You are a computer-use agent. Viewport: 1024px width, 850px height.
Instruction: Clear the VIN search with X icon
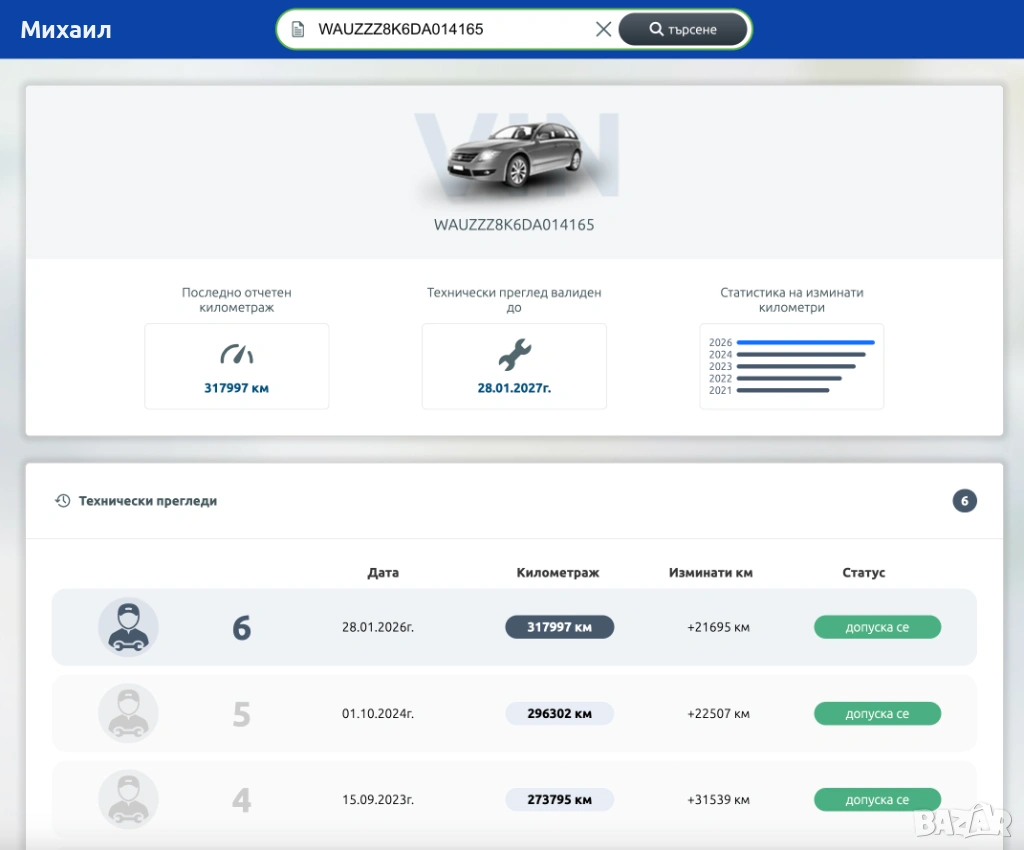click(x=603, y=29)
